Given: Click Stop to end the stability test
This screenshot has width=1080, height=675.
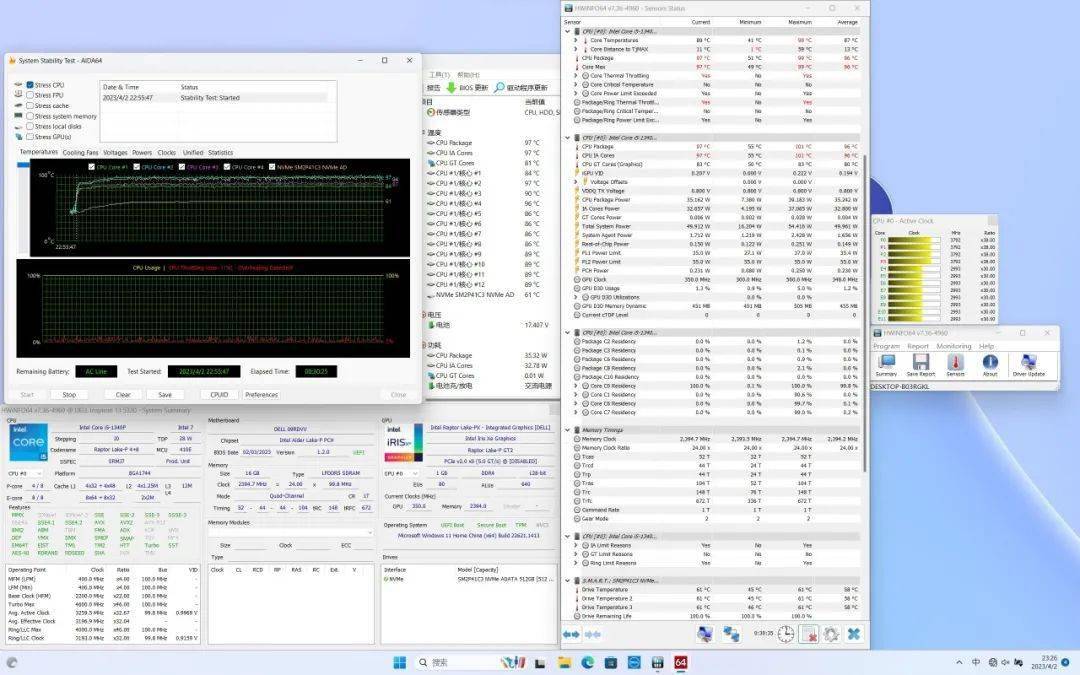Looking at the screenshot, I should click(x=69, y=395).
